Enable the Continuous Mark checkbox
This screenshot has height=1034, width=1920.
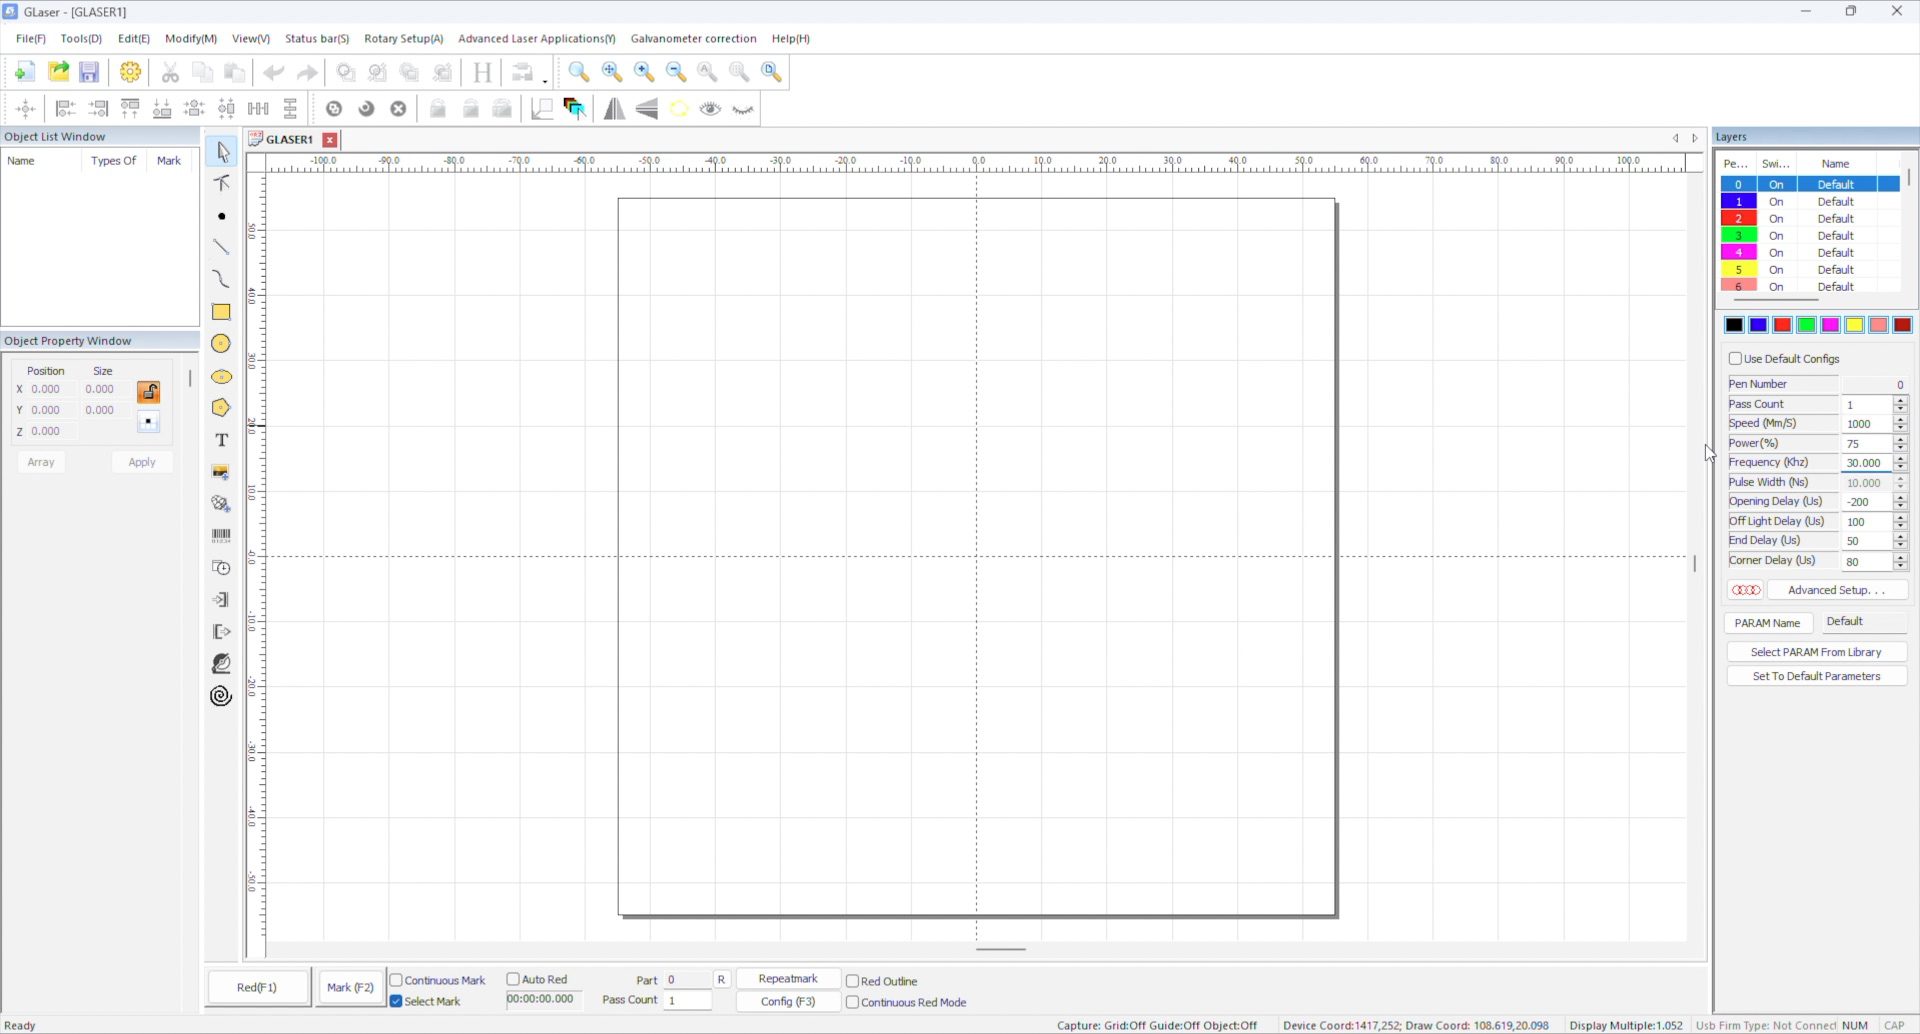pos(396,980)
